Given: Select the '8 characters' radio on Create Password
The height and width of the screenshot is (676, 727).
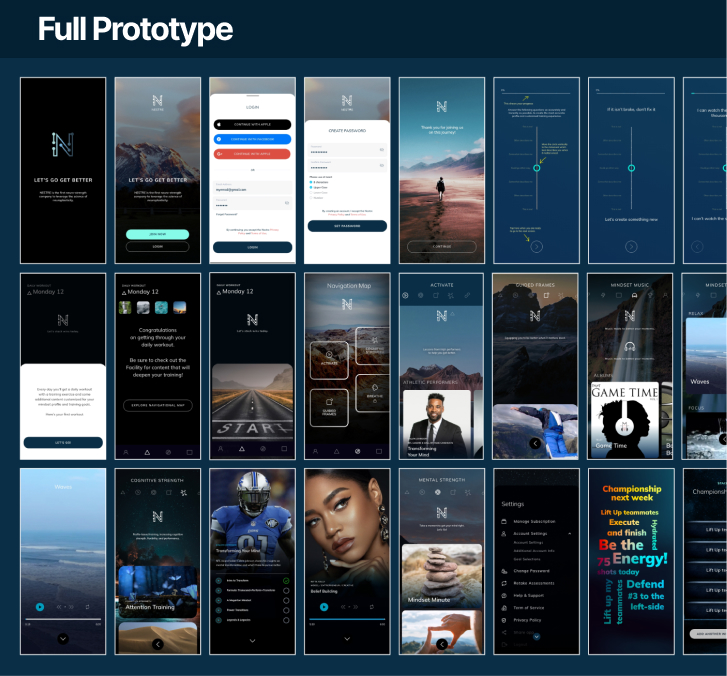Looking at the screenshot, I should (311, 182).
